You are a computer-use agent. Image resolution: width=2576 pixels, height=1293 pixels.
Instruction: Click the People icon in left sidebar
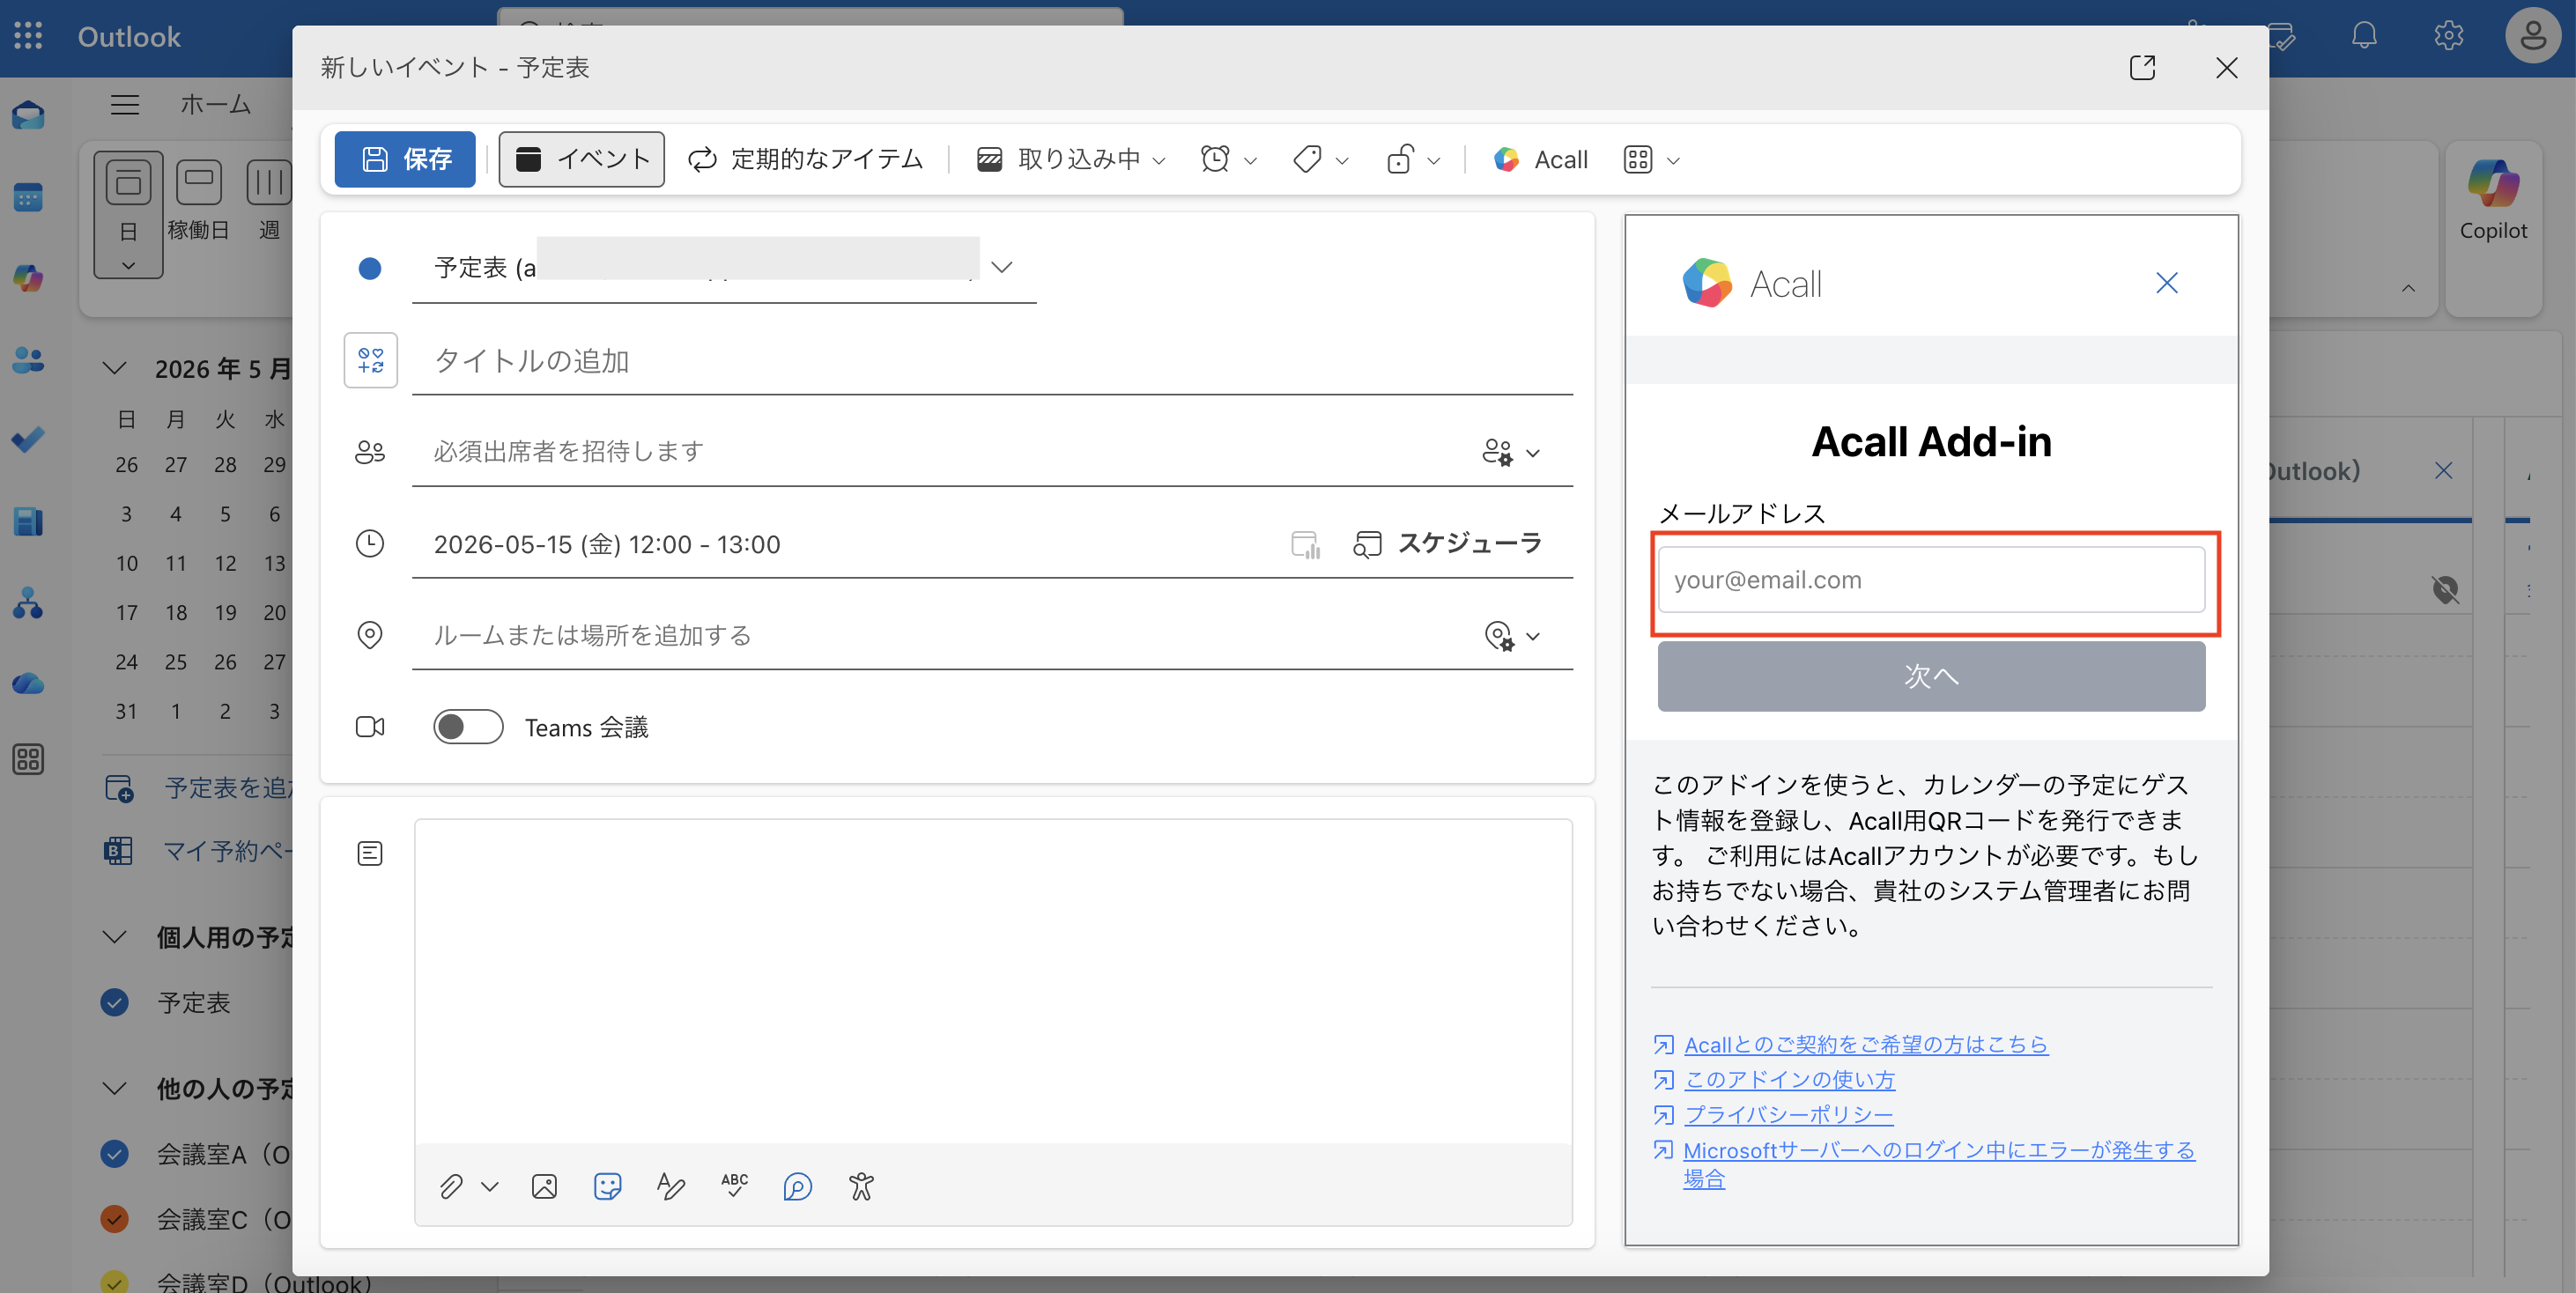28,359
